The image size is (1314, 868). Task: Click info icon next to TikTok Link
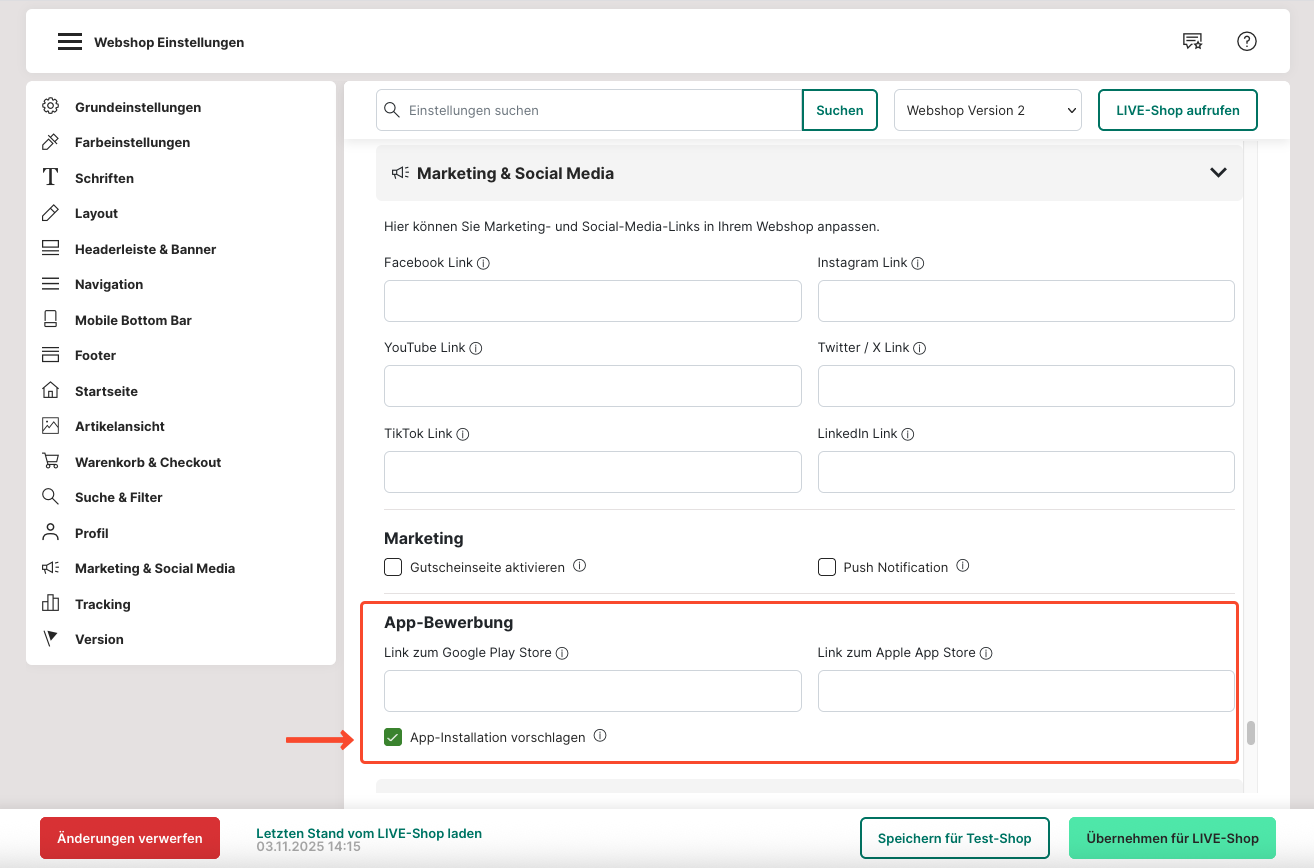click(463, 434)
